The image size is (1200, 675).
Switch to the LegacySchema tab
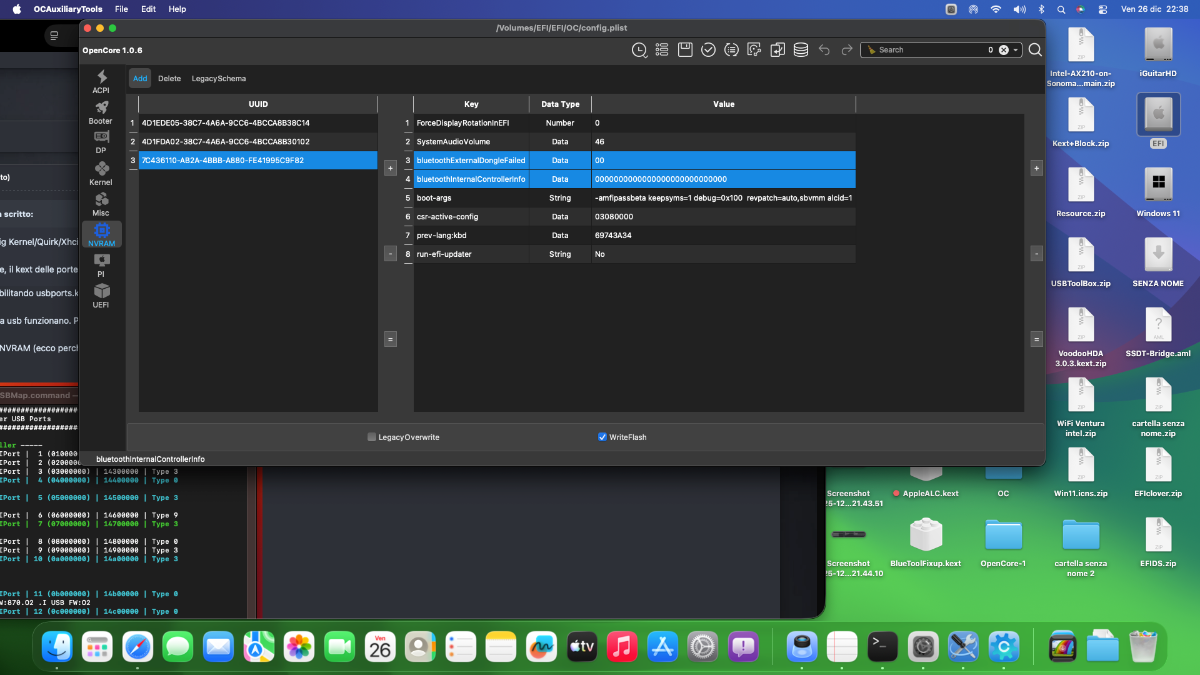(218, 78)
